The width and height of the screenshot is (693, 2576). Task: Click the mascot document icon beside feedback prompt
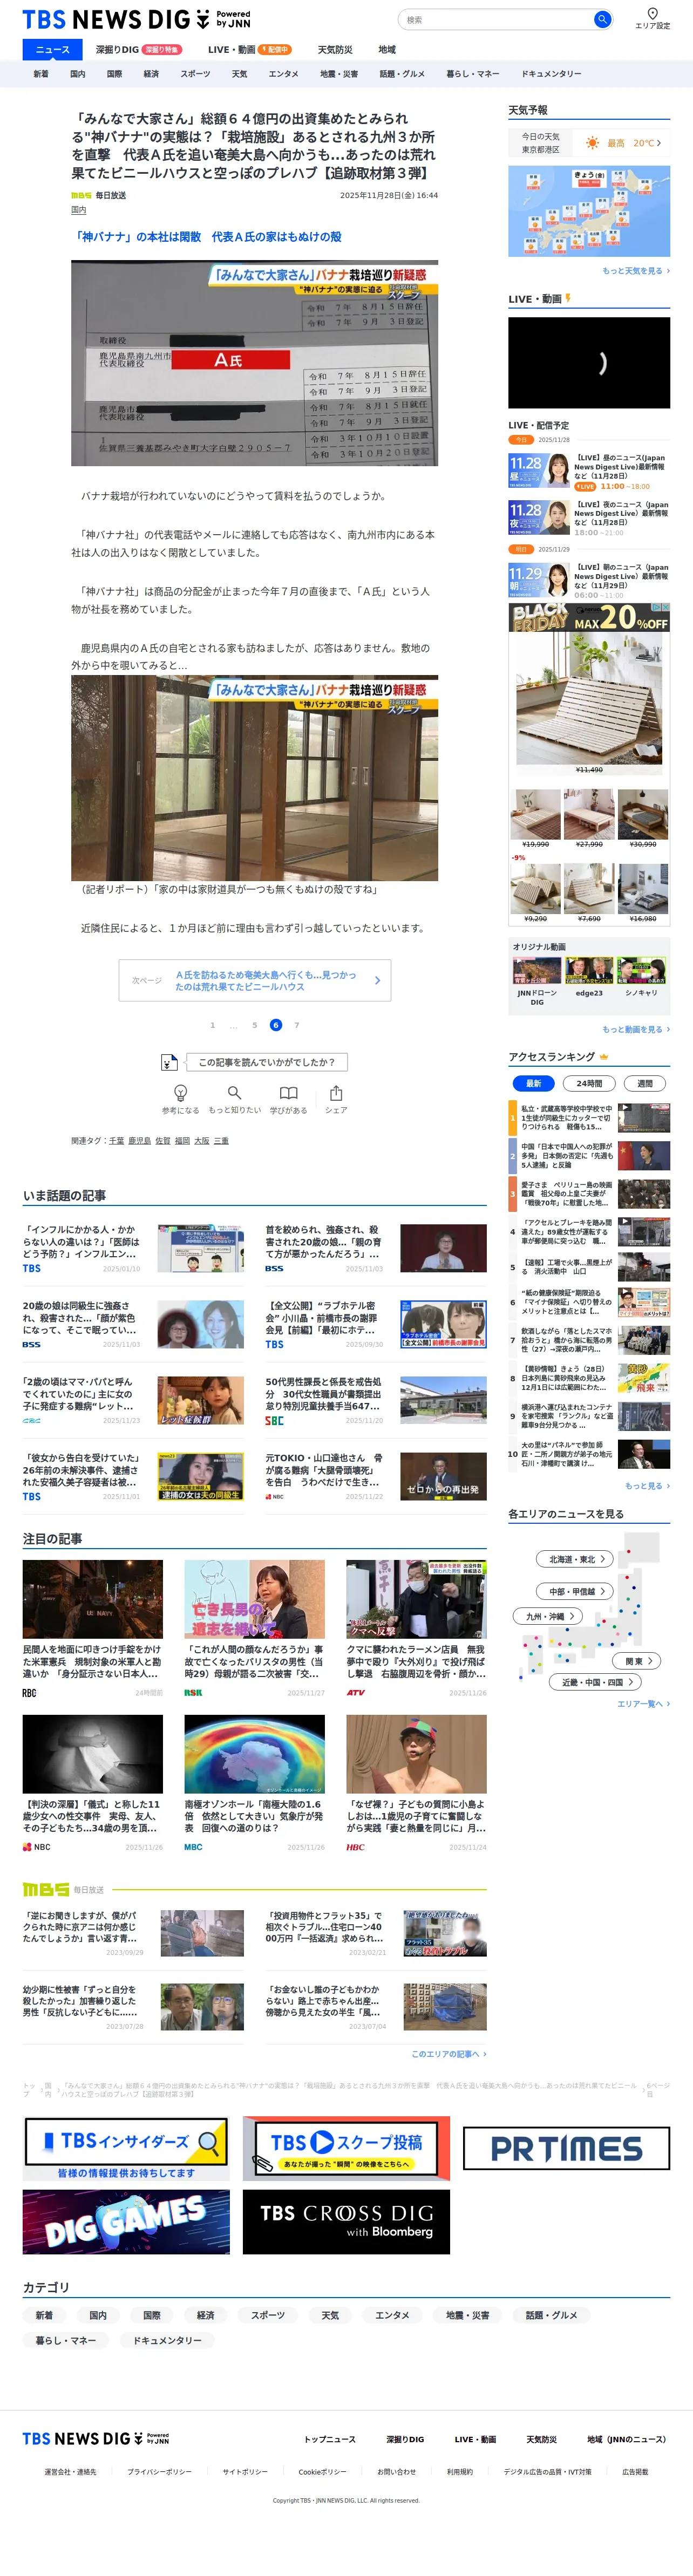tap(169, 1062)
